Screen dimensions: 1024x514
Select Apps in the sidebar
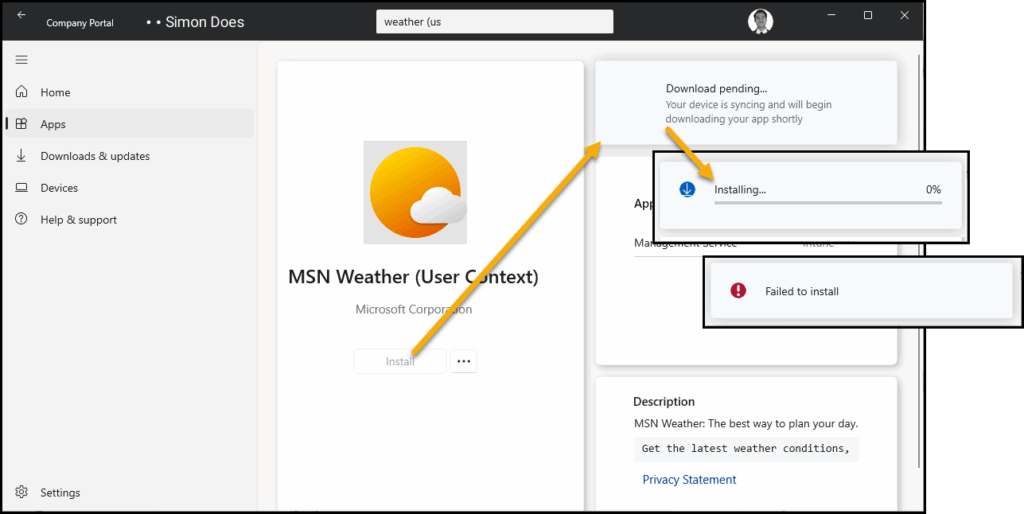pyautogui.click(x=53, y=124)
